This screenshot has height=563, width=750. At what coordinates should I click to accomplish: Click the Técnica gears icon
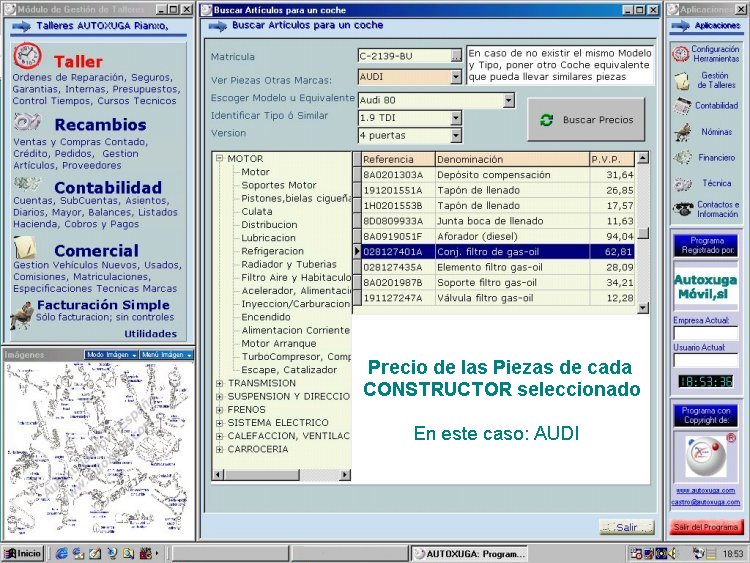click(x=683, y=184)
